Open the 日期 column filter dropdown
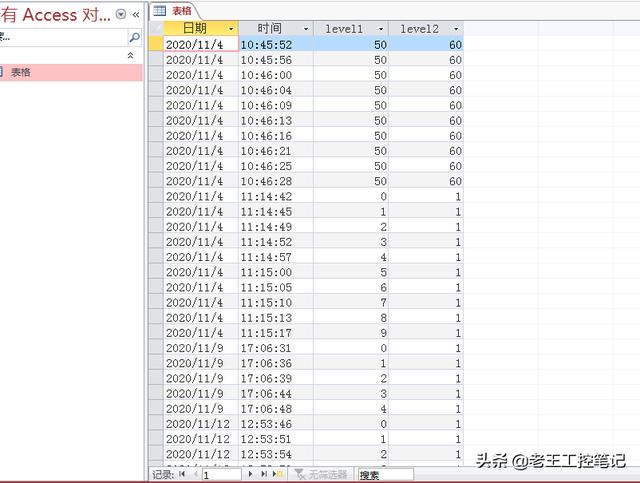This screenshot has width=640, height=483. pyautogui.click(x=231, y=29)
